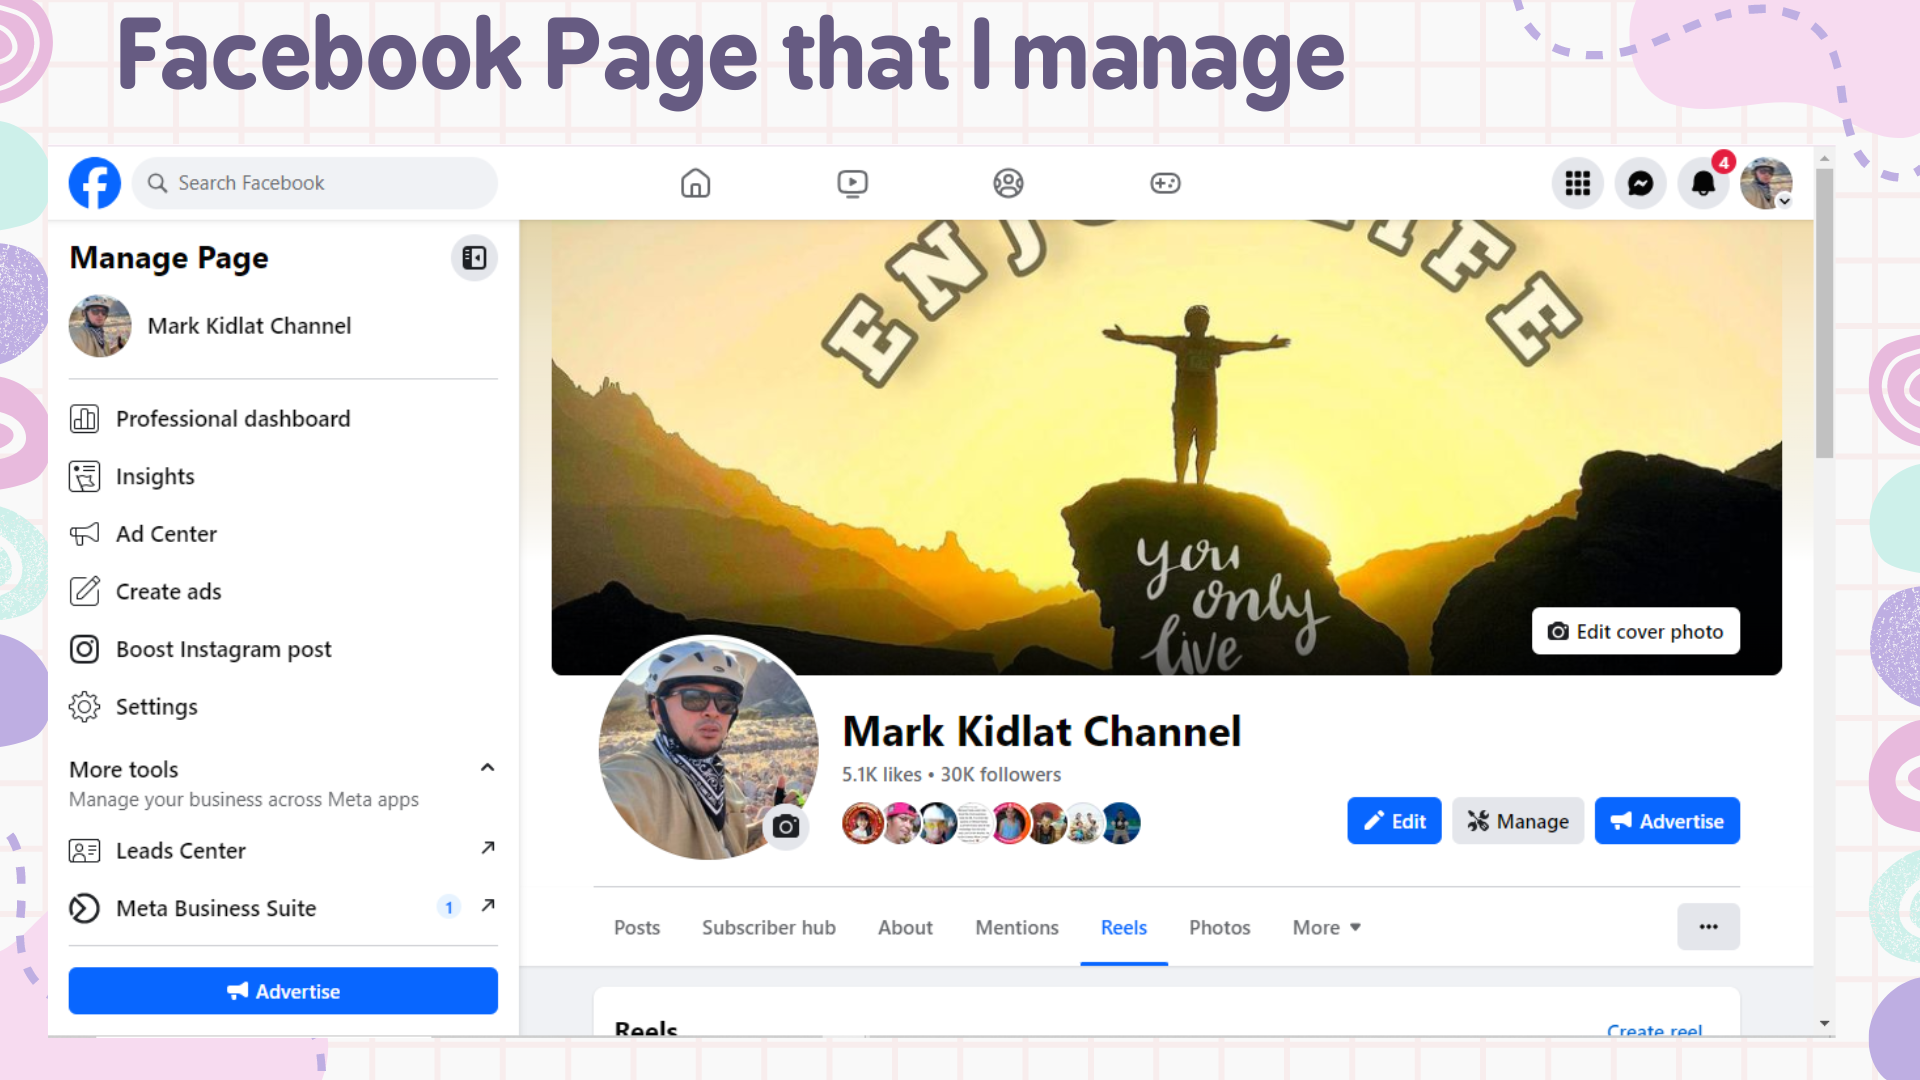Open the Video watch icon
1920x1080 pixels.
[x=852, y=183]
